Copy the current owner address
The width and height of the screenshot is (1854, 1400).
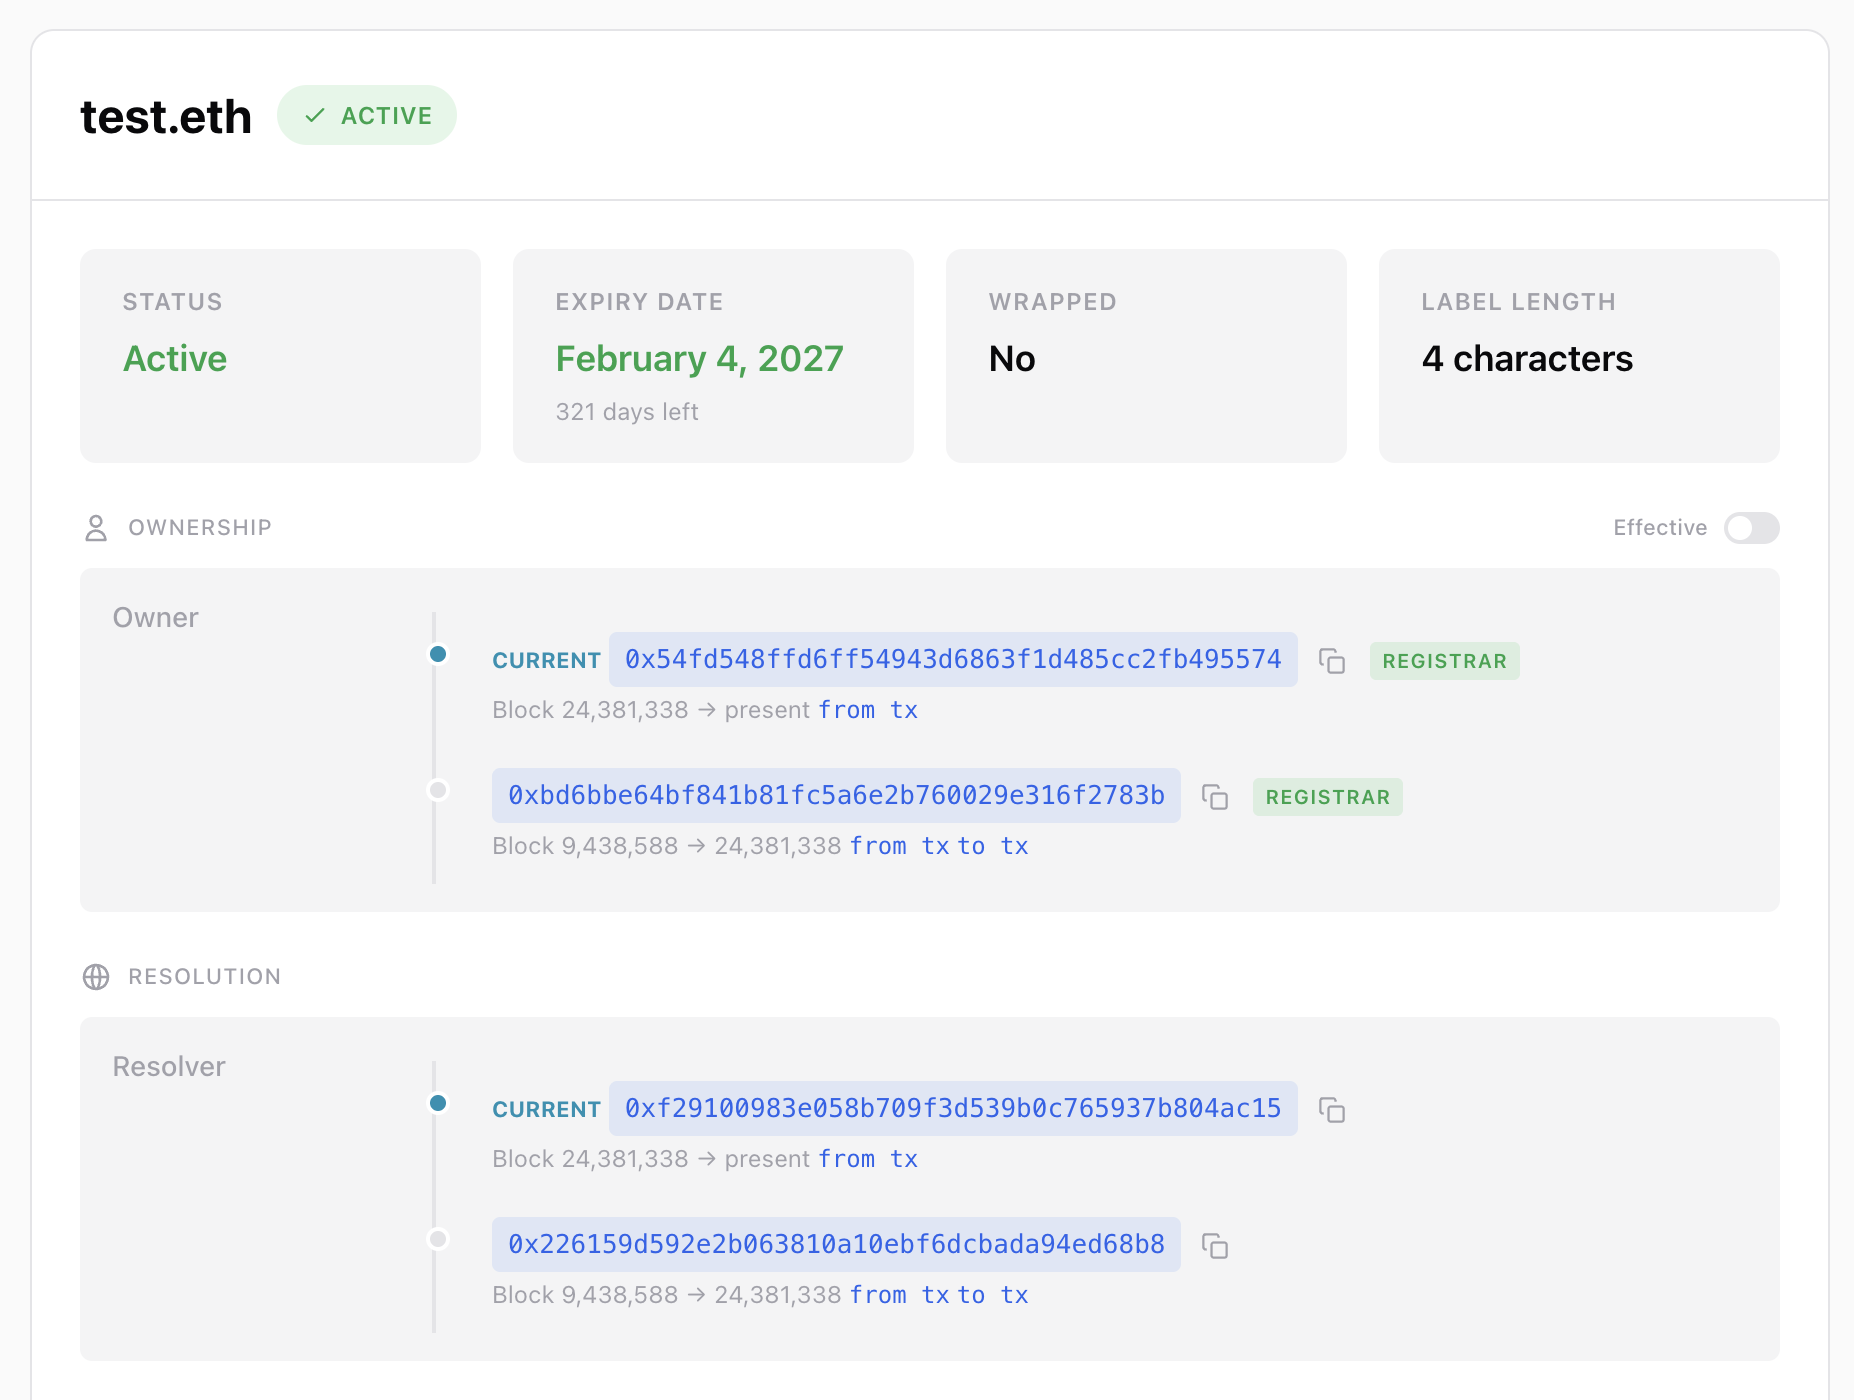(x=1331, y=661)
